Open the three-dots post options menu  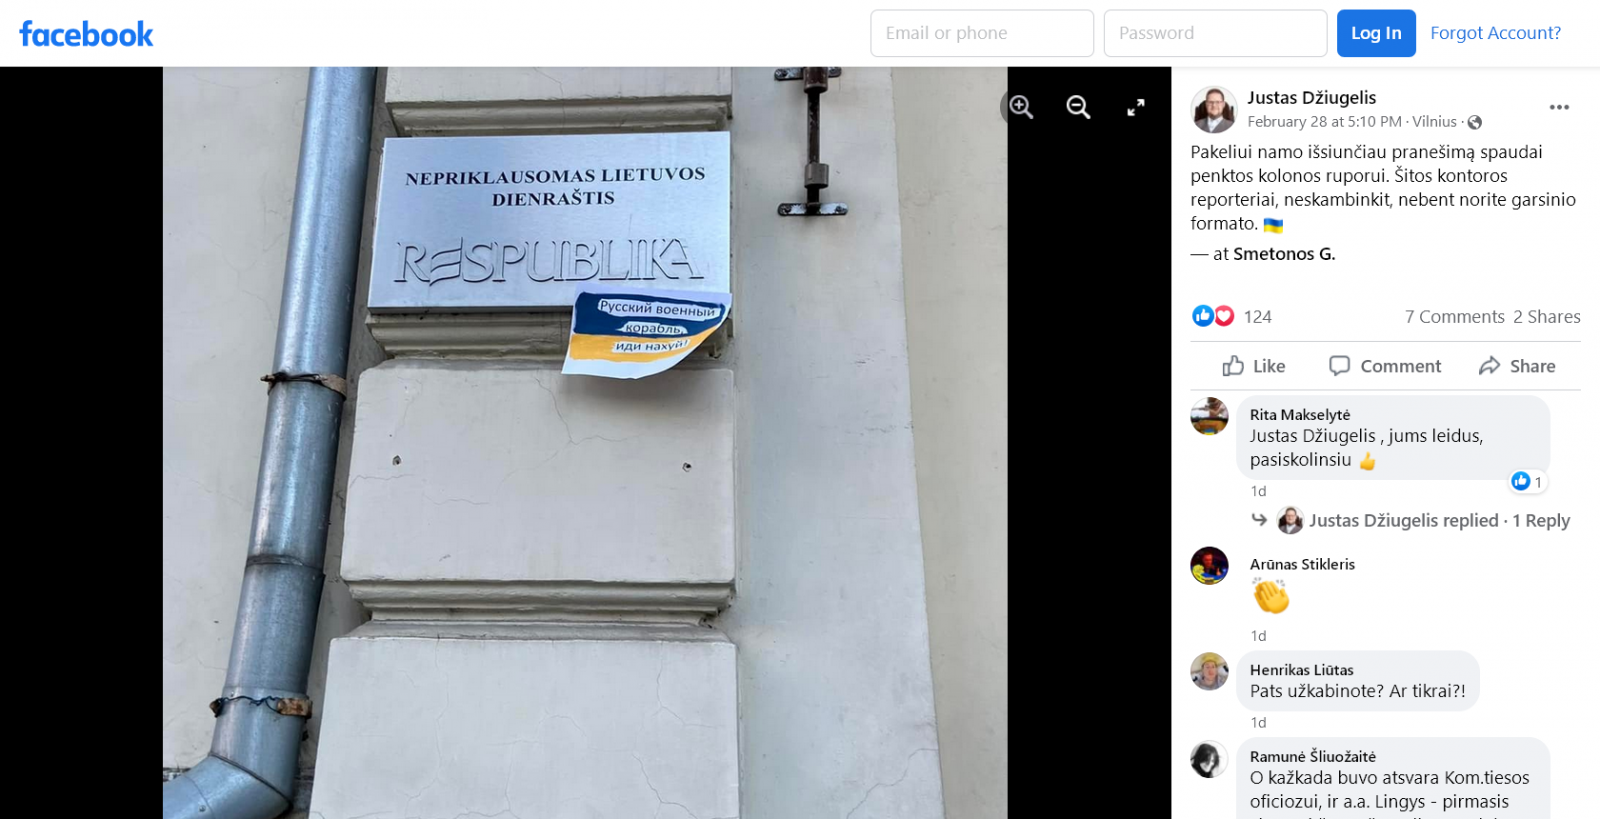[1559, 107]
